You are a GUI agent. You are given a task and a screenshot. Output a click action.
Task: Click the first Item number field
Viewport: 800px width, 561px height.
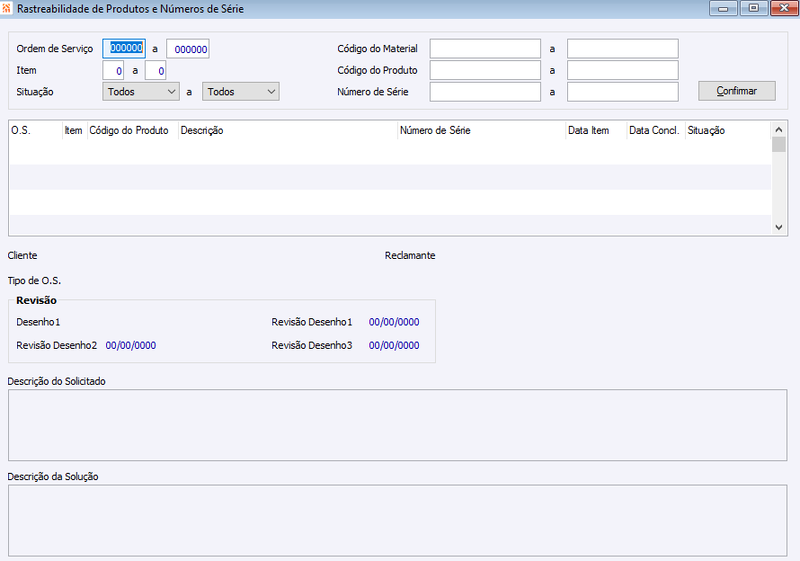point(113,70)
